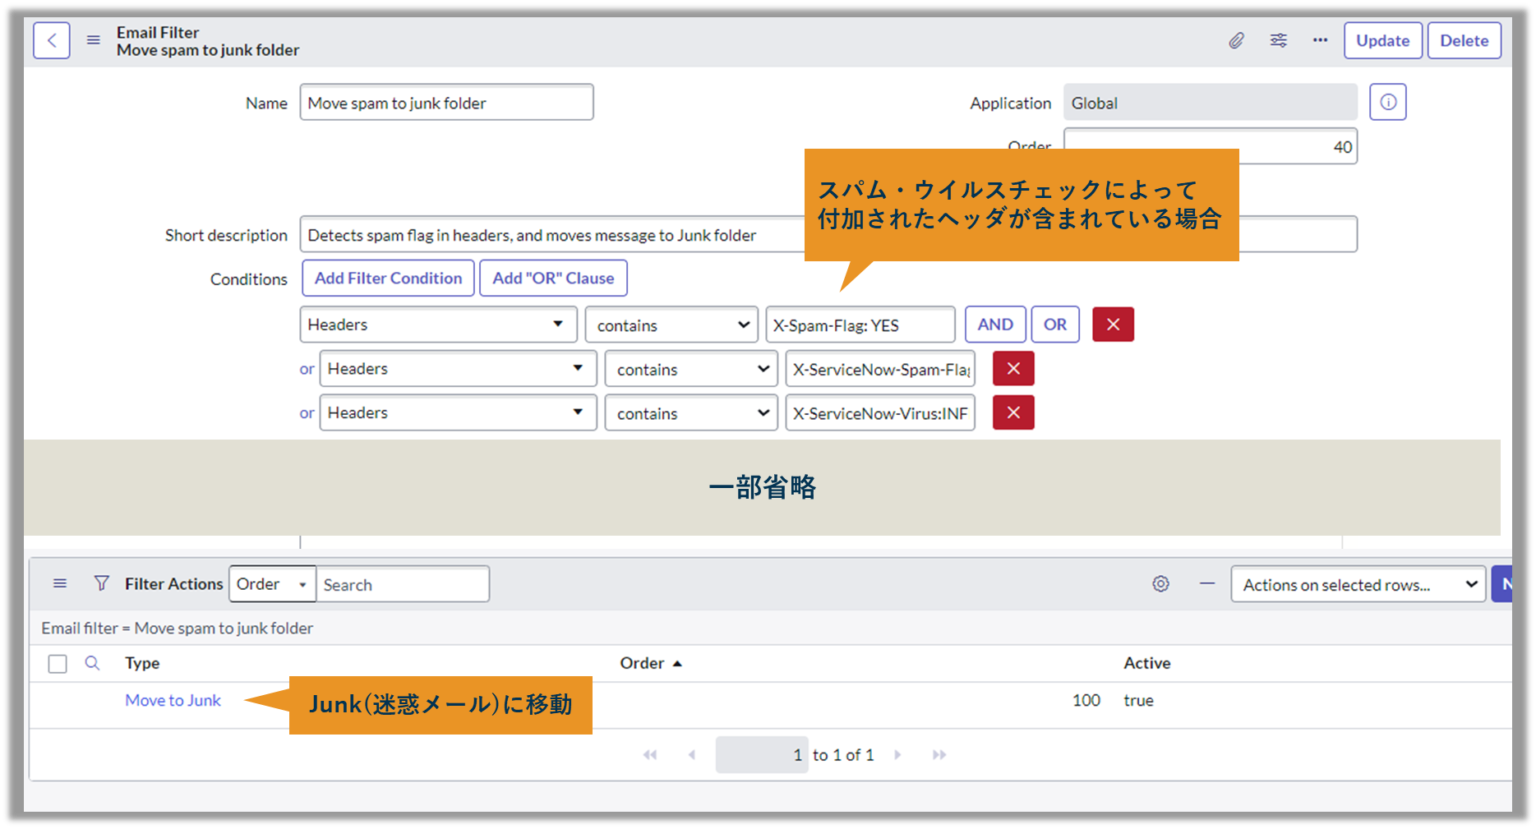The image size is (1536, 829).
Task: Open the Move to Junk record link
Action: (172, 700)
